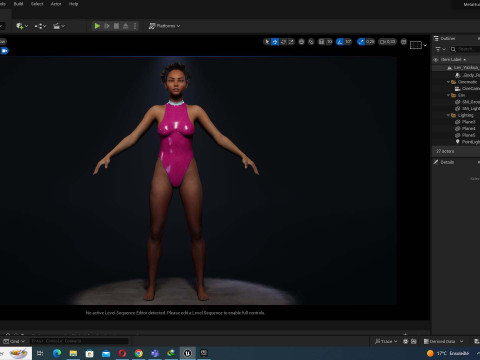
Task: Click the surface snapping icon
Action: [x=311, y=42]
